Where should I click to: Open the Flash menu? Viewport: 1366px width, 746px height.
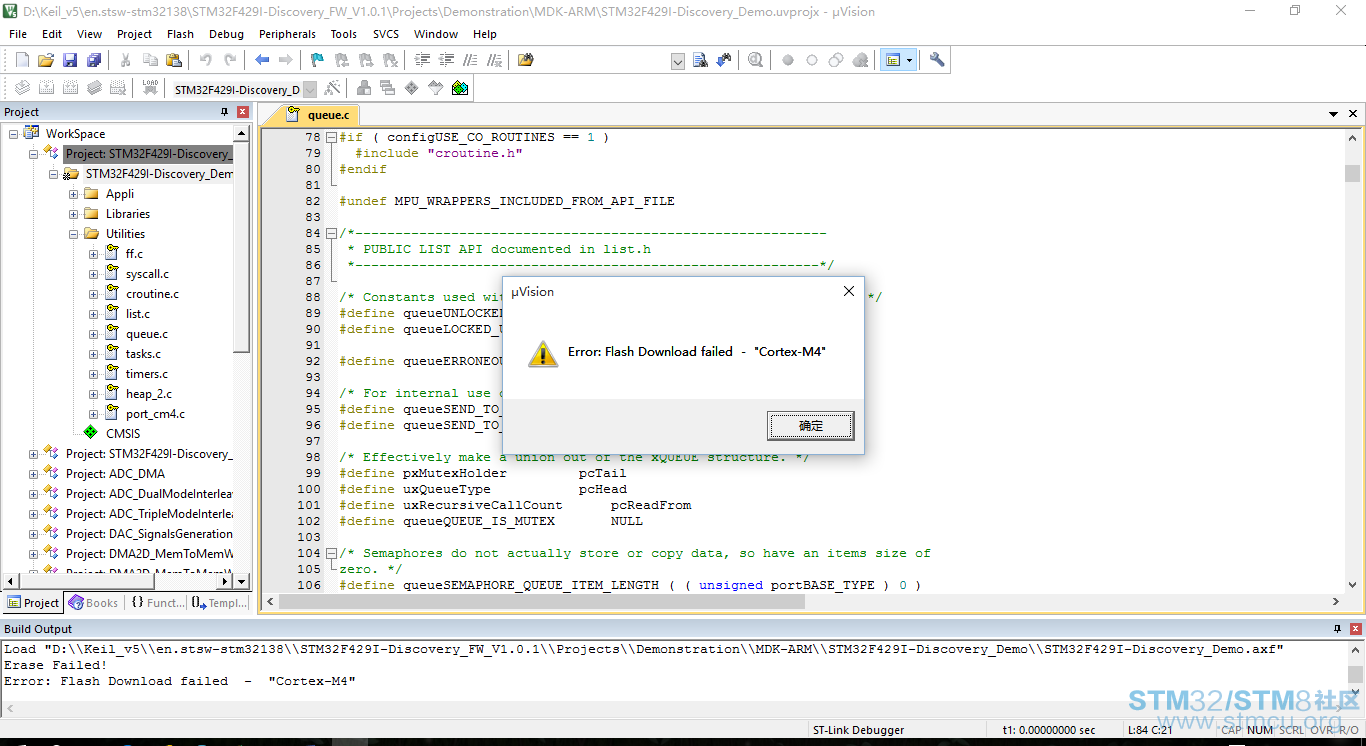pos(181,34)
